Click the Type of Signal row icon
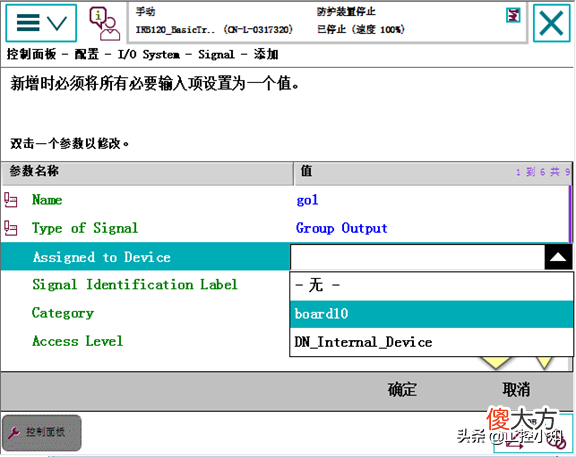The image size is (576, 457). [x=11, y=228]
